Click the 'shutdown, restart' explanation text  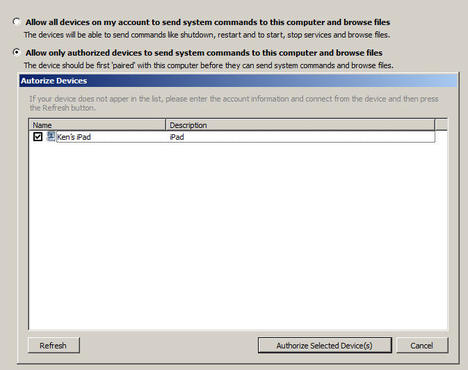(x=207, y=35)
